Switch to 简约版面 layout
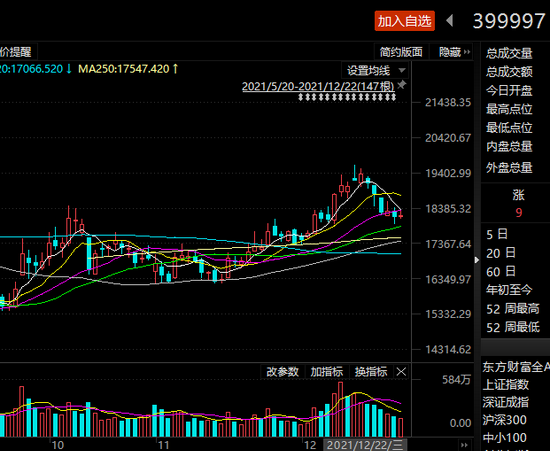 (x=401, y=52)
